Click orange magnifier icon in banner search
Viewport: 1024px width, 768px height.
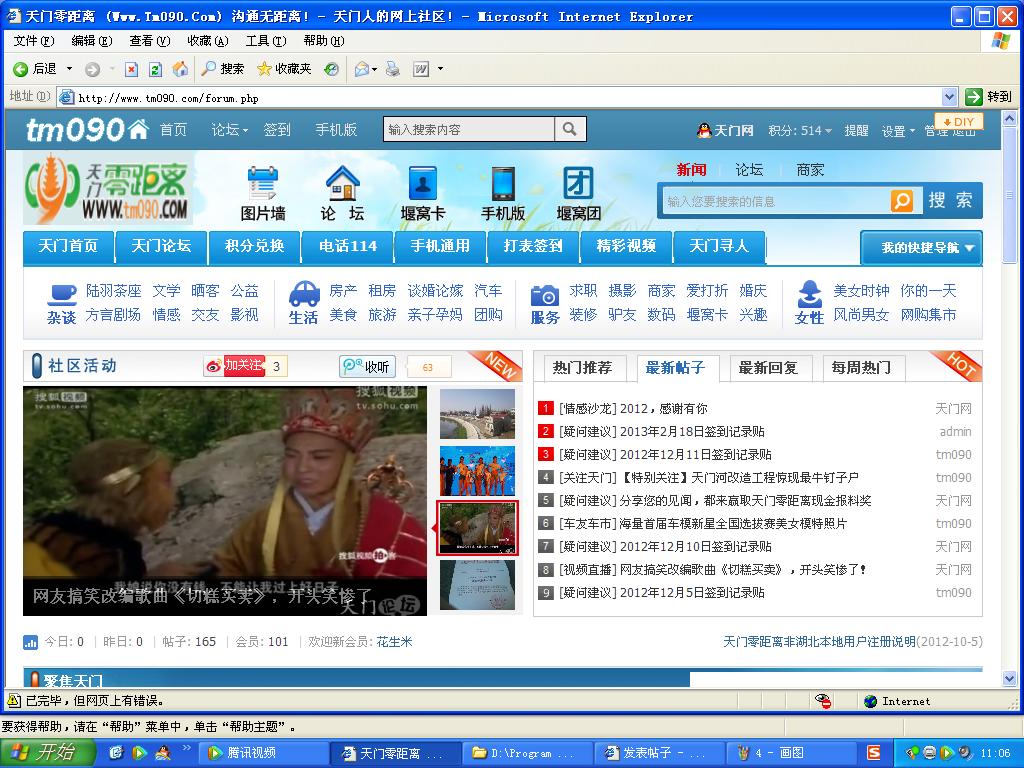(902, 200)
